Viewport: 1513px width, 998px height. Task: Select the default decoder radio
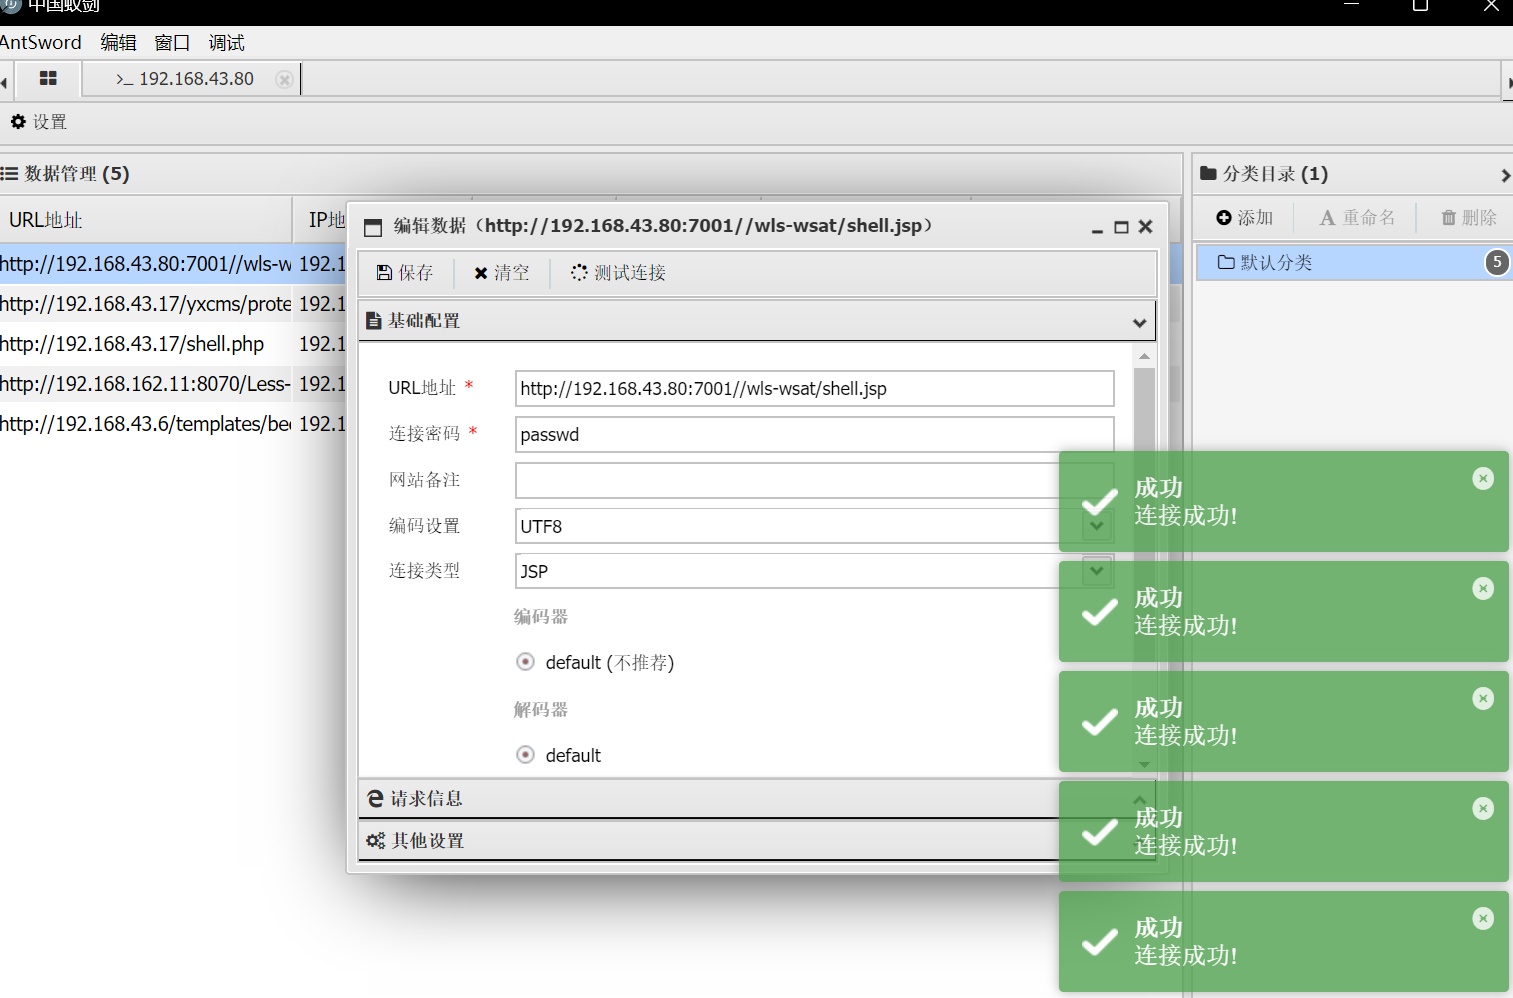[x=525, y=754]
